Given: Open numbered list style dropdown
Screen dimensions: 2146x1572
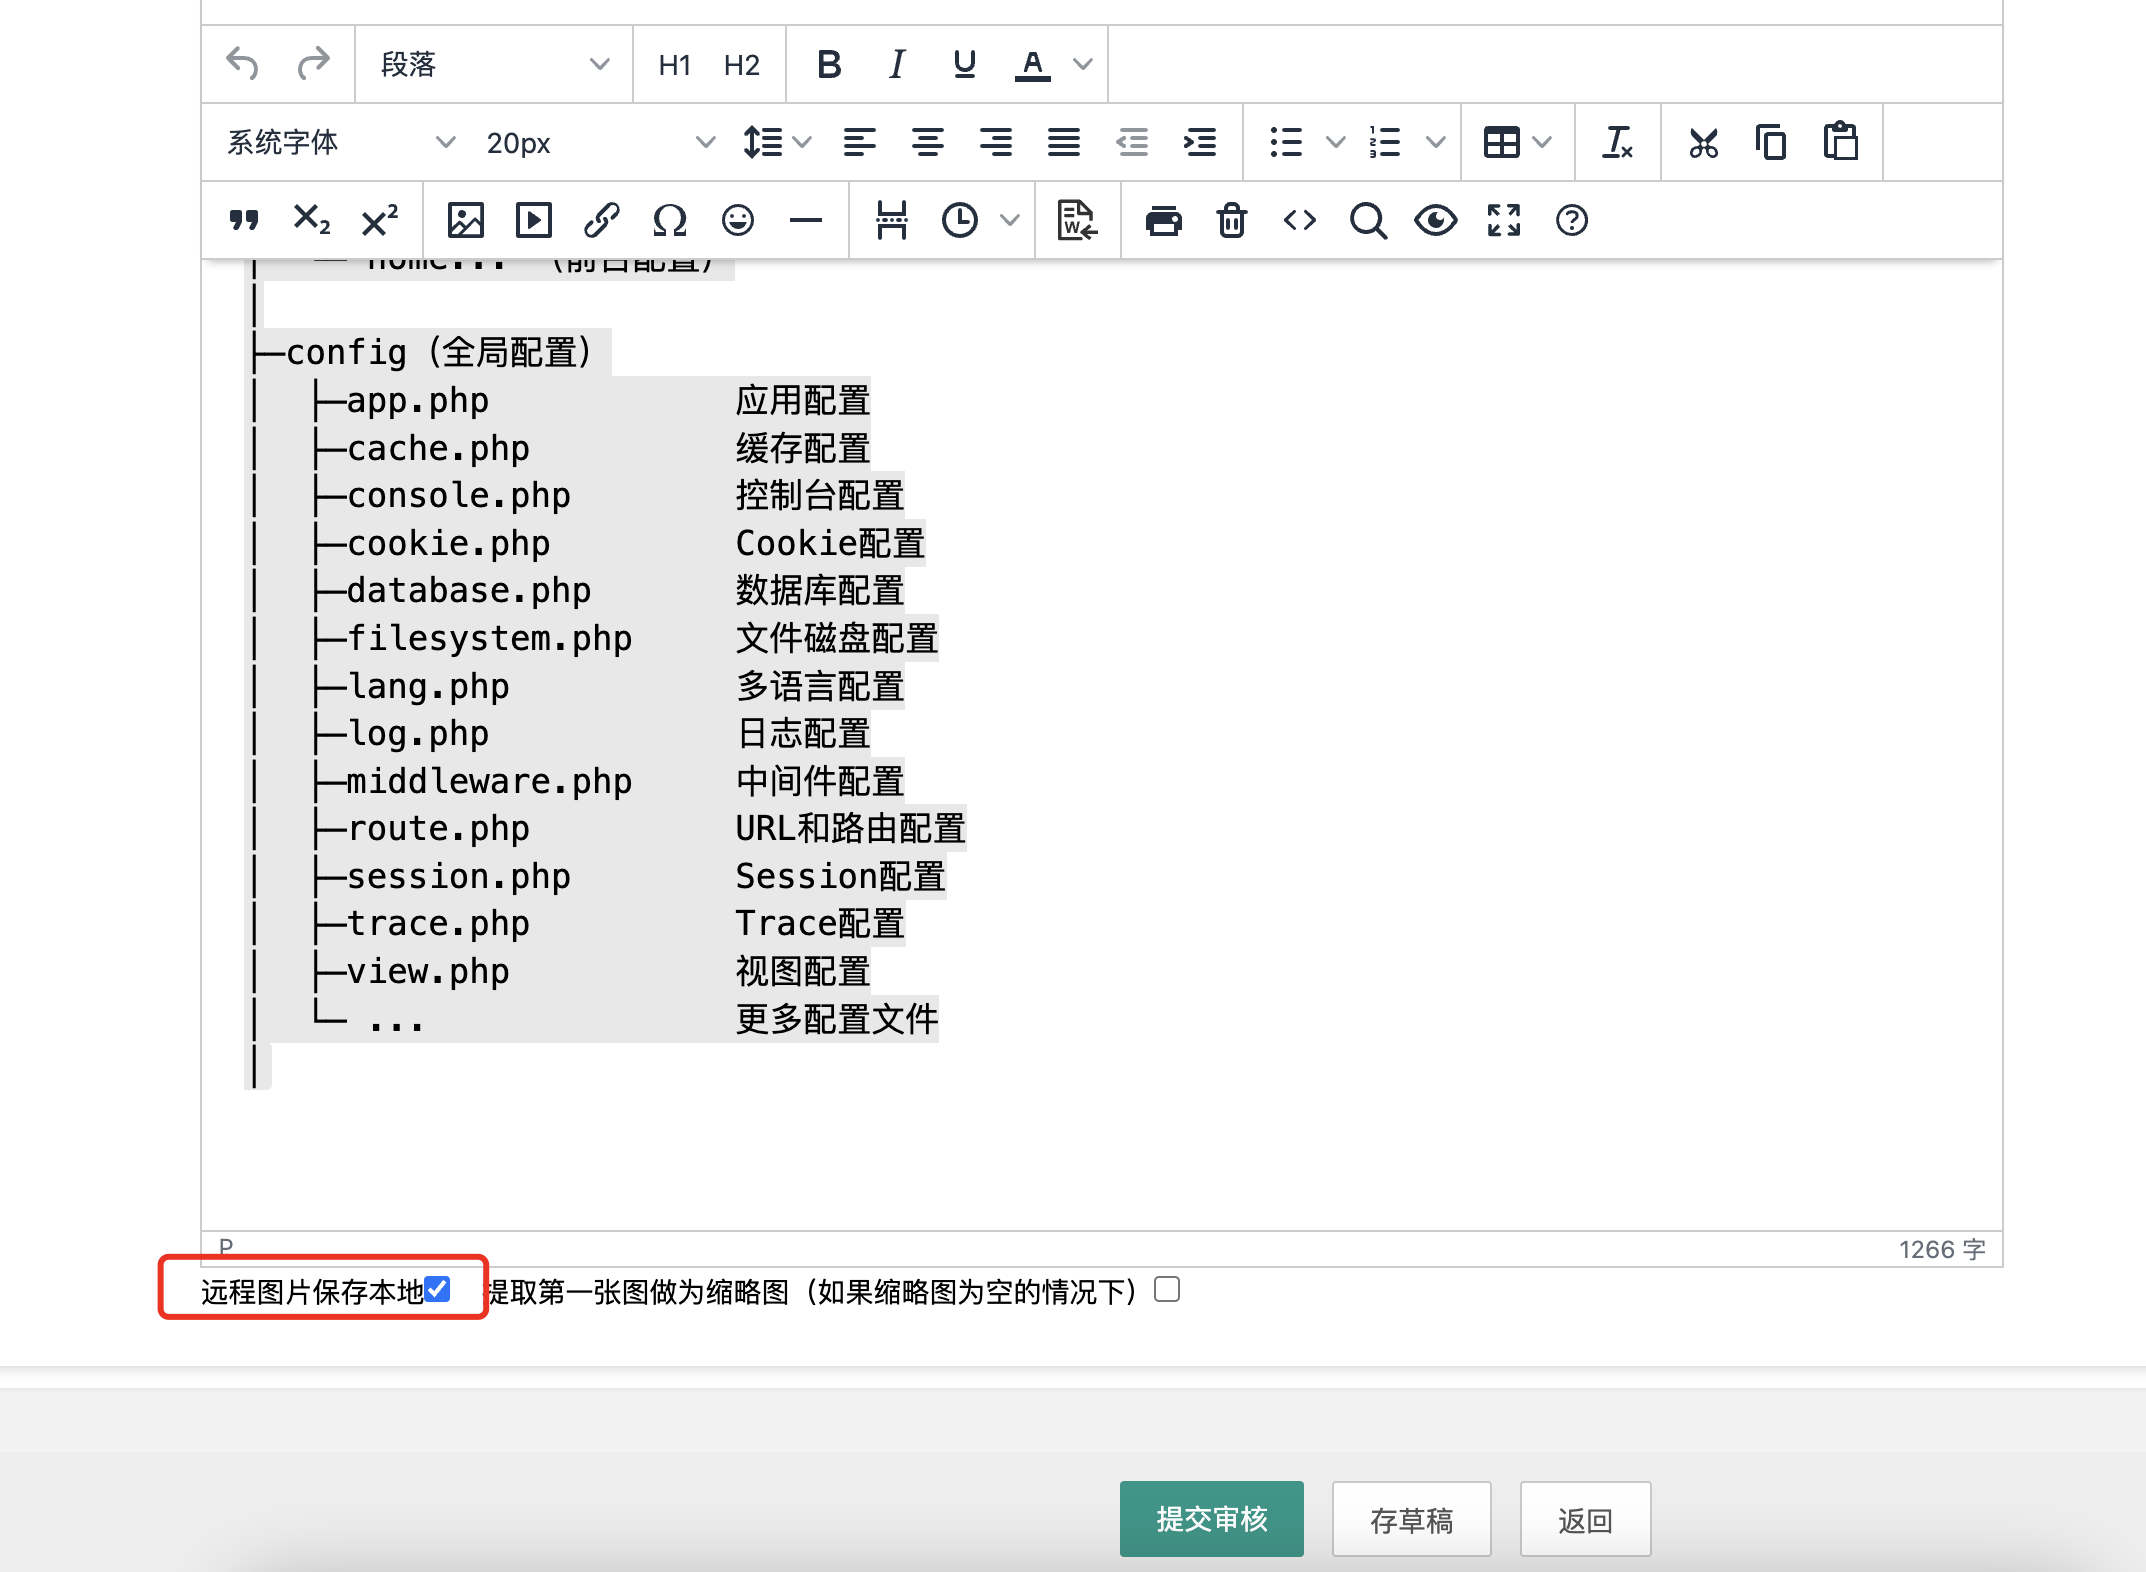Looking at the screenshot, I should tap(1435, 143).
